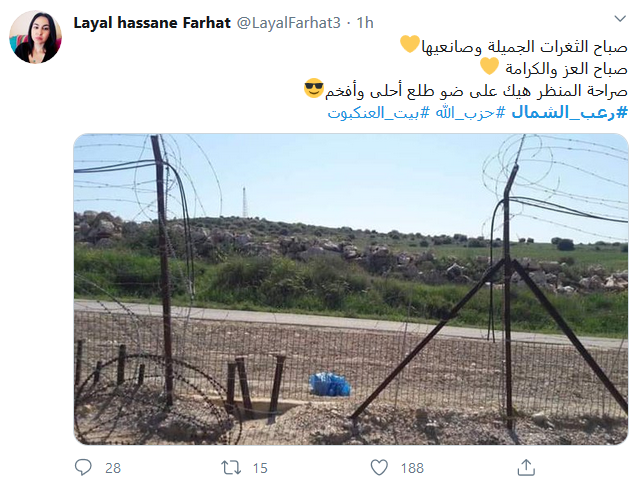This screenshot has width=639, height=481.
Task: Click the Layal hassane Farhat display name
Action: [x=152, y=23]
